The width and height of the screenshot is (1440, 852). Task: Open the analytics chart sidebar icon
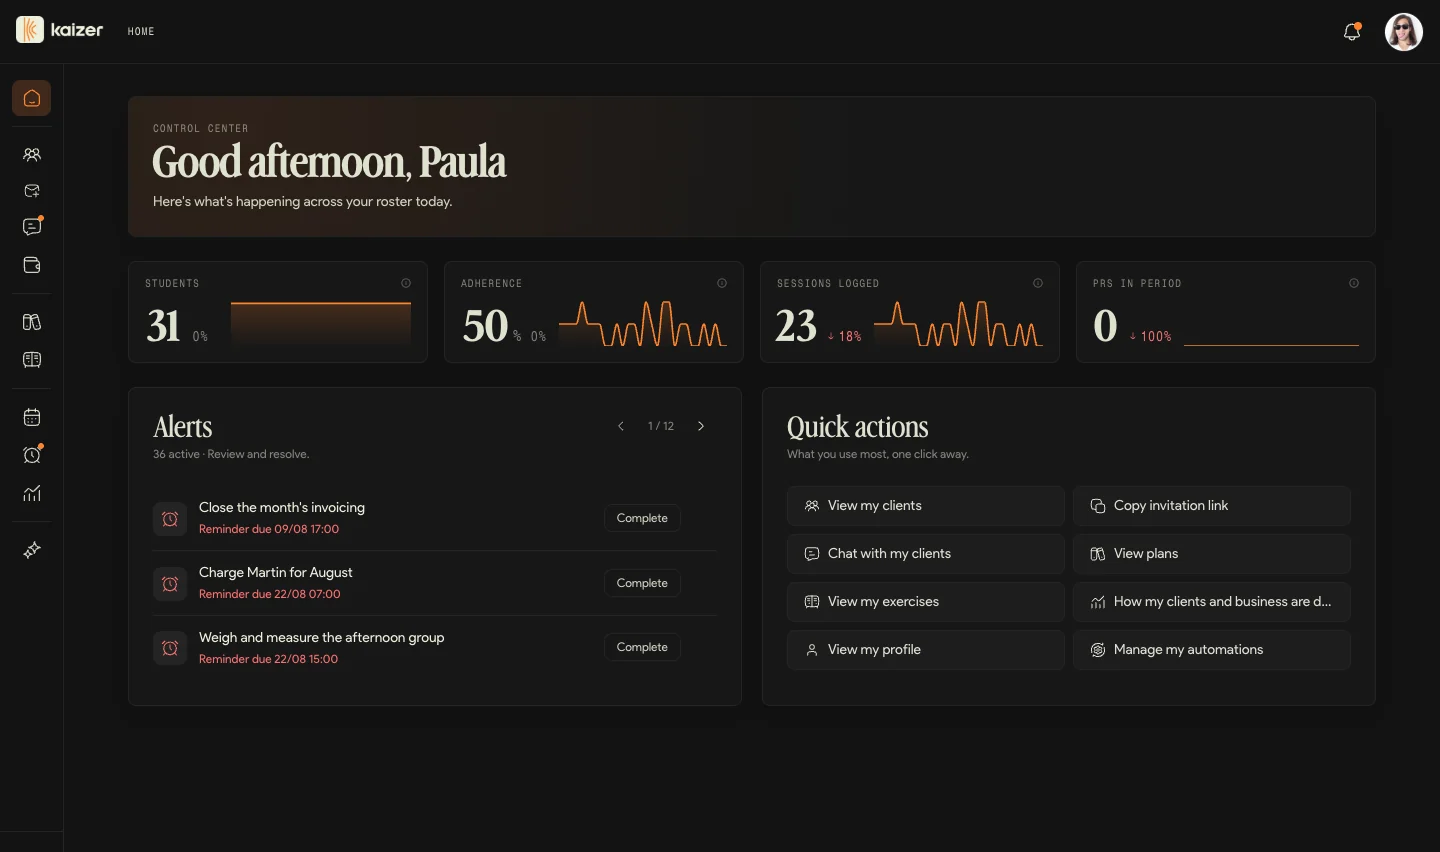coord(32,493)
